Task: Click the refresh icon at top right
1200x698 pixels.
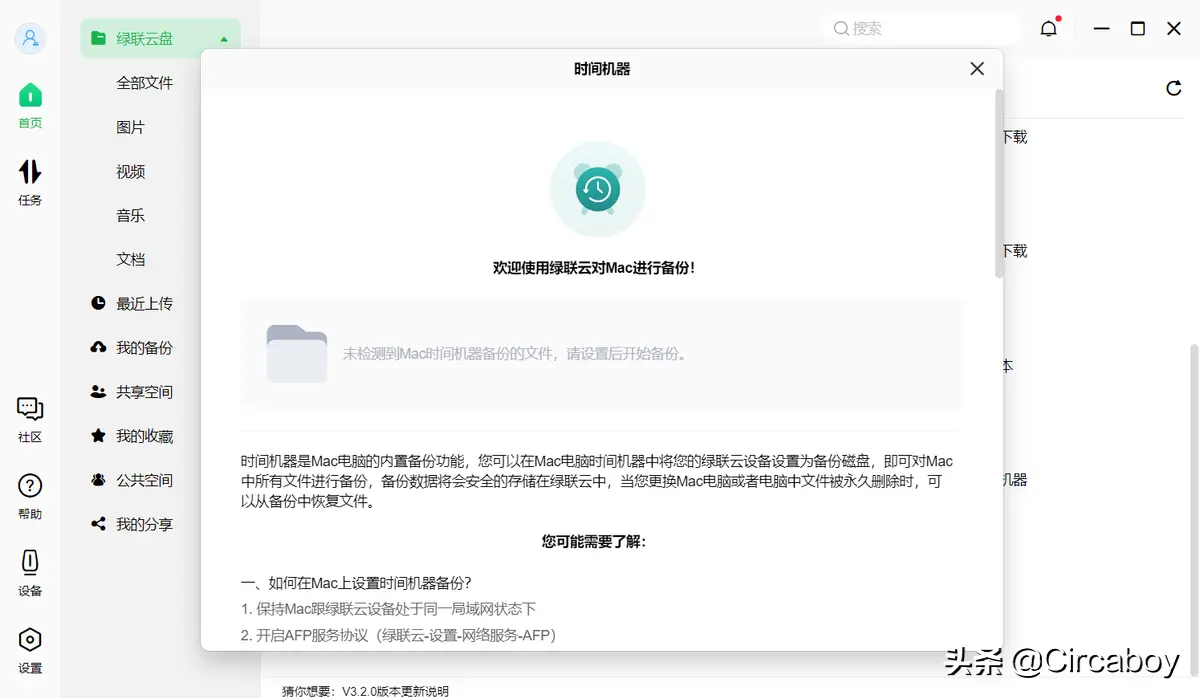Action: point(1174,89)
